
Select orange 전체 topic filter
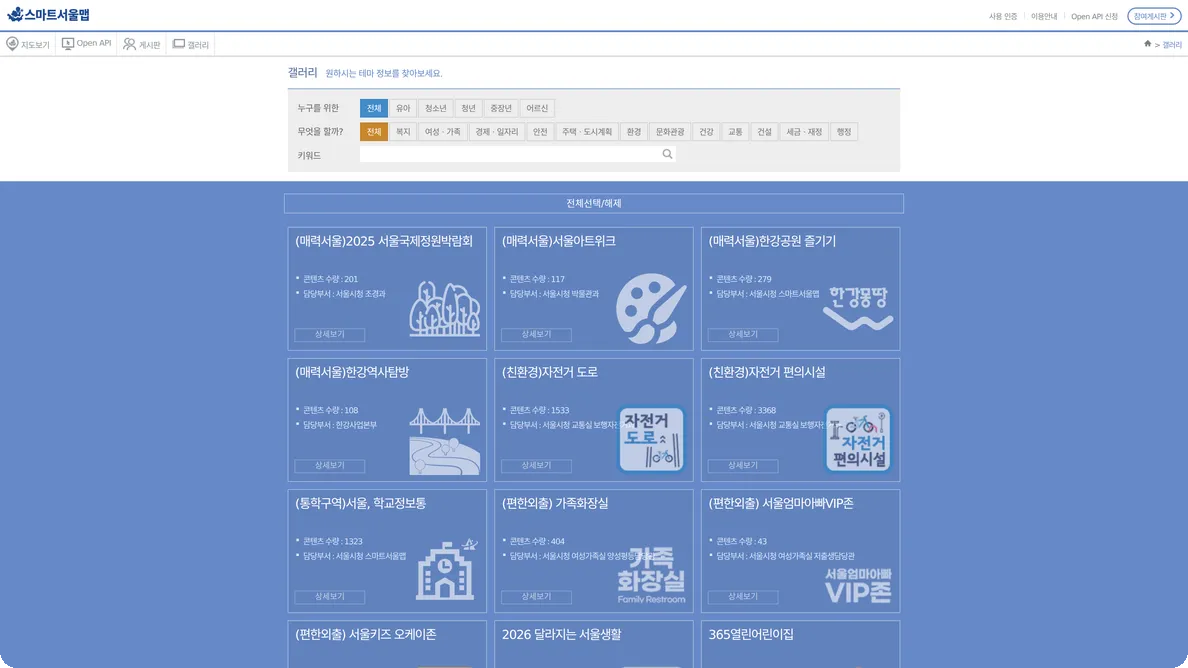374,132
